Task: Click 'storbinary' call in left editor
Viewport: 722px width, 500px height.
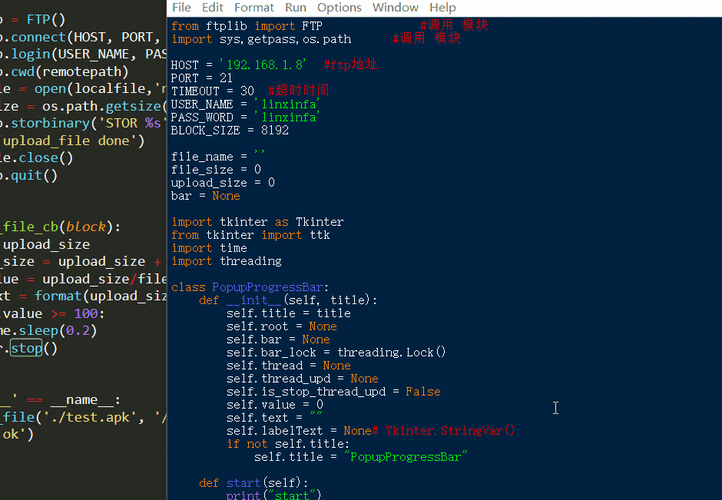Action: pos(50,123)
